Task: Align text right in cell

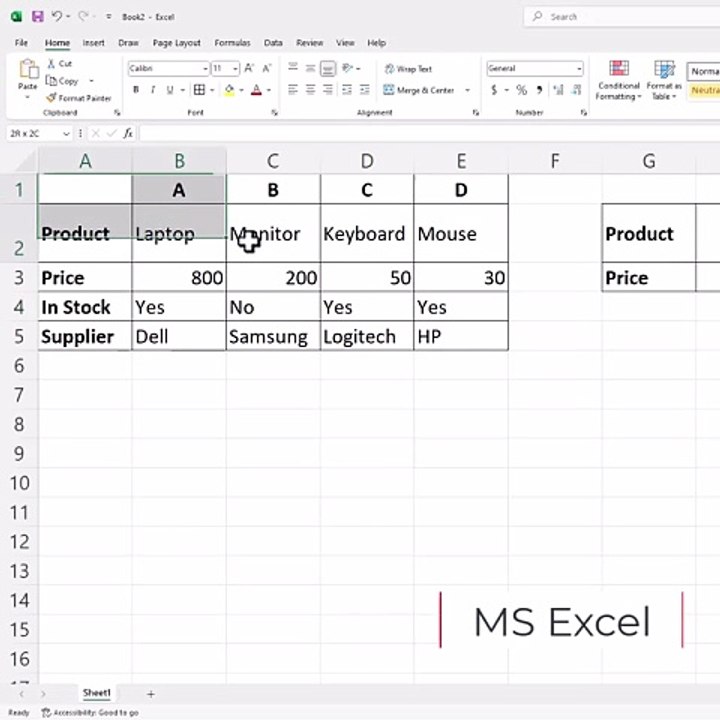Action: (328, 90)
